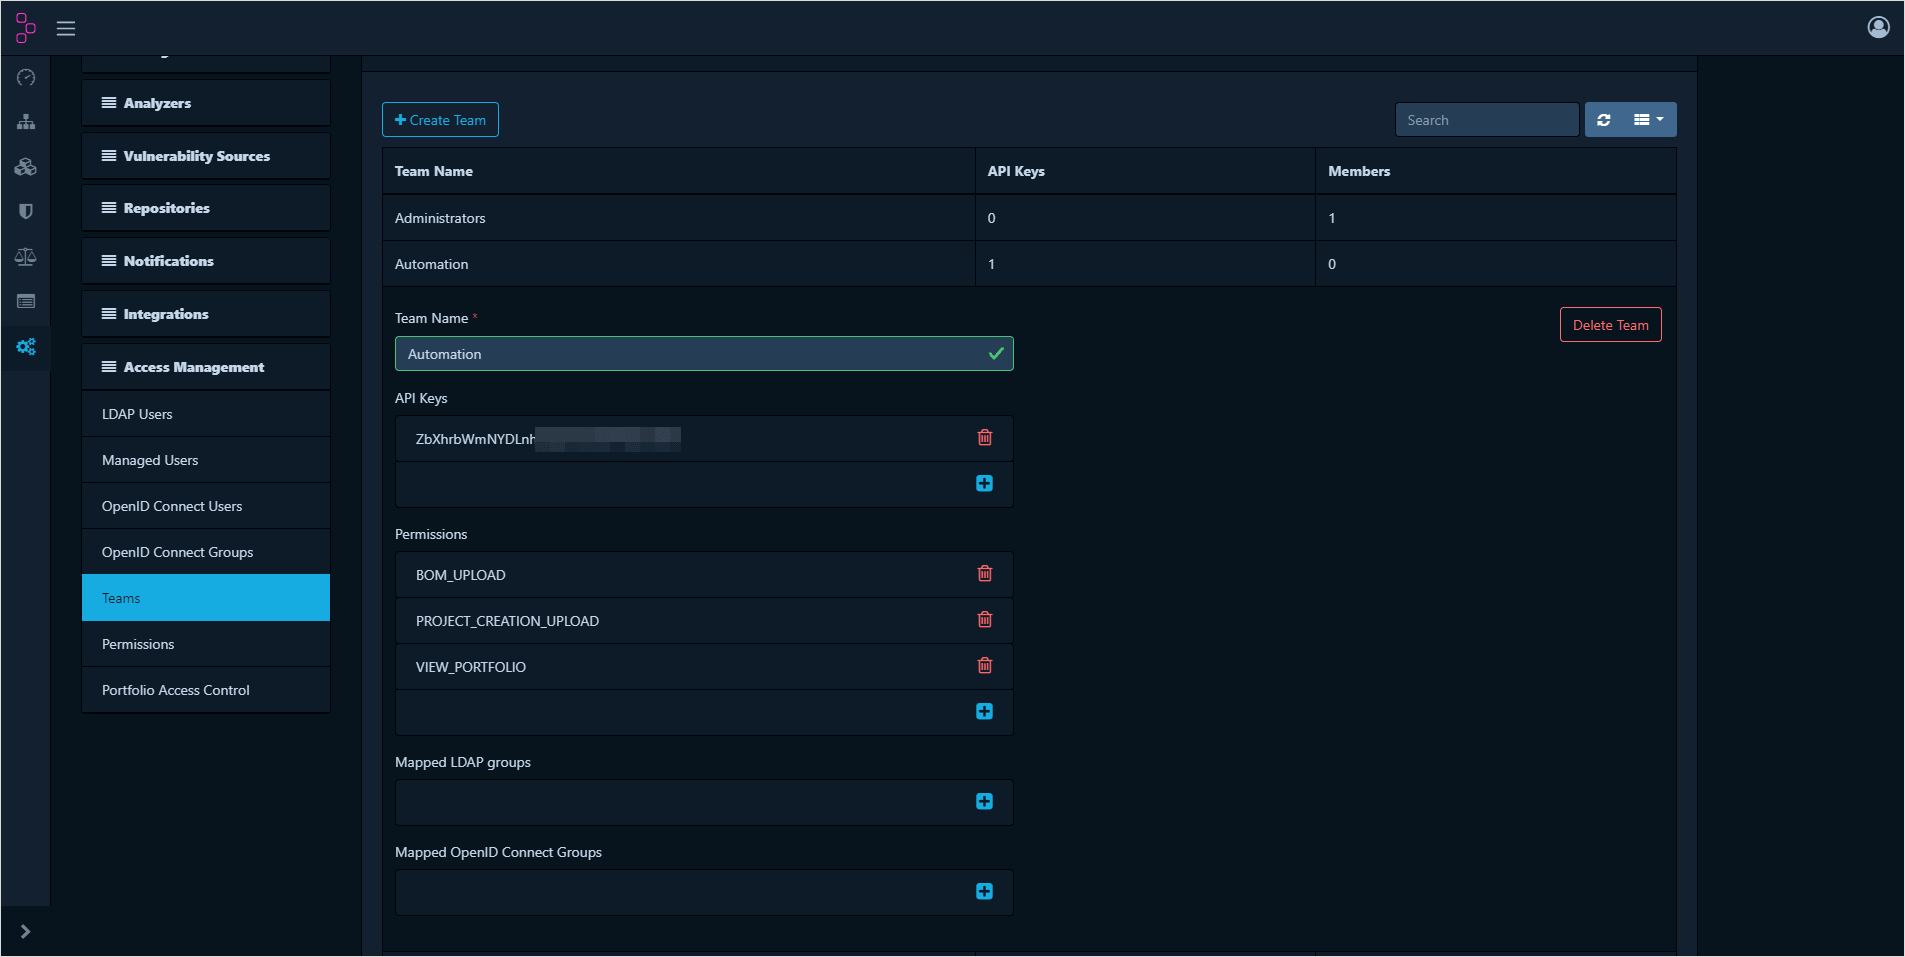Add a permission with the plus icon

pos(985,712)
